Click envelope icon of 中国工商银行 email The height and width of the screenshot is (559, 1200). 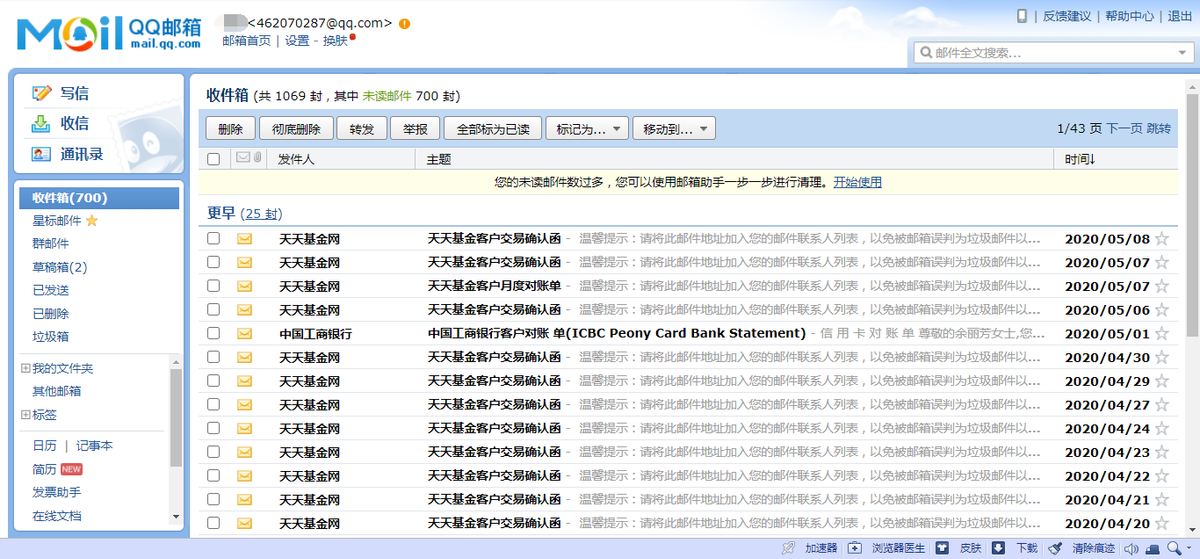244,333
